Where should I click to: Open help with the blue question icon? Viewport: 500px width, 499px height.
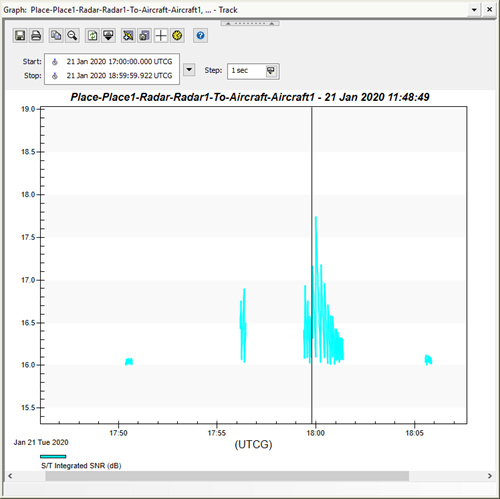pyautogui.click(x=200, y=35)
